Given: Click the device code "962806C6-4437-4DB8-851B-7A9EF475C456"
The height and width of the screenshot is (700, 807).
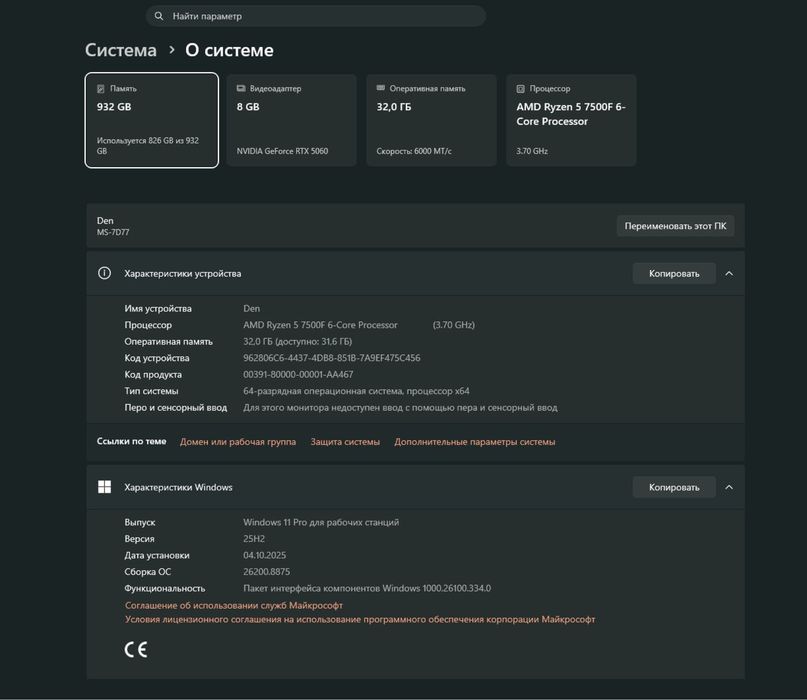Looking at the screenshot, I should (x=331, y=358).
